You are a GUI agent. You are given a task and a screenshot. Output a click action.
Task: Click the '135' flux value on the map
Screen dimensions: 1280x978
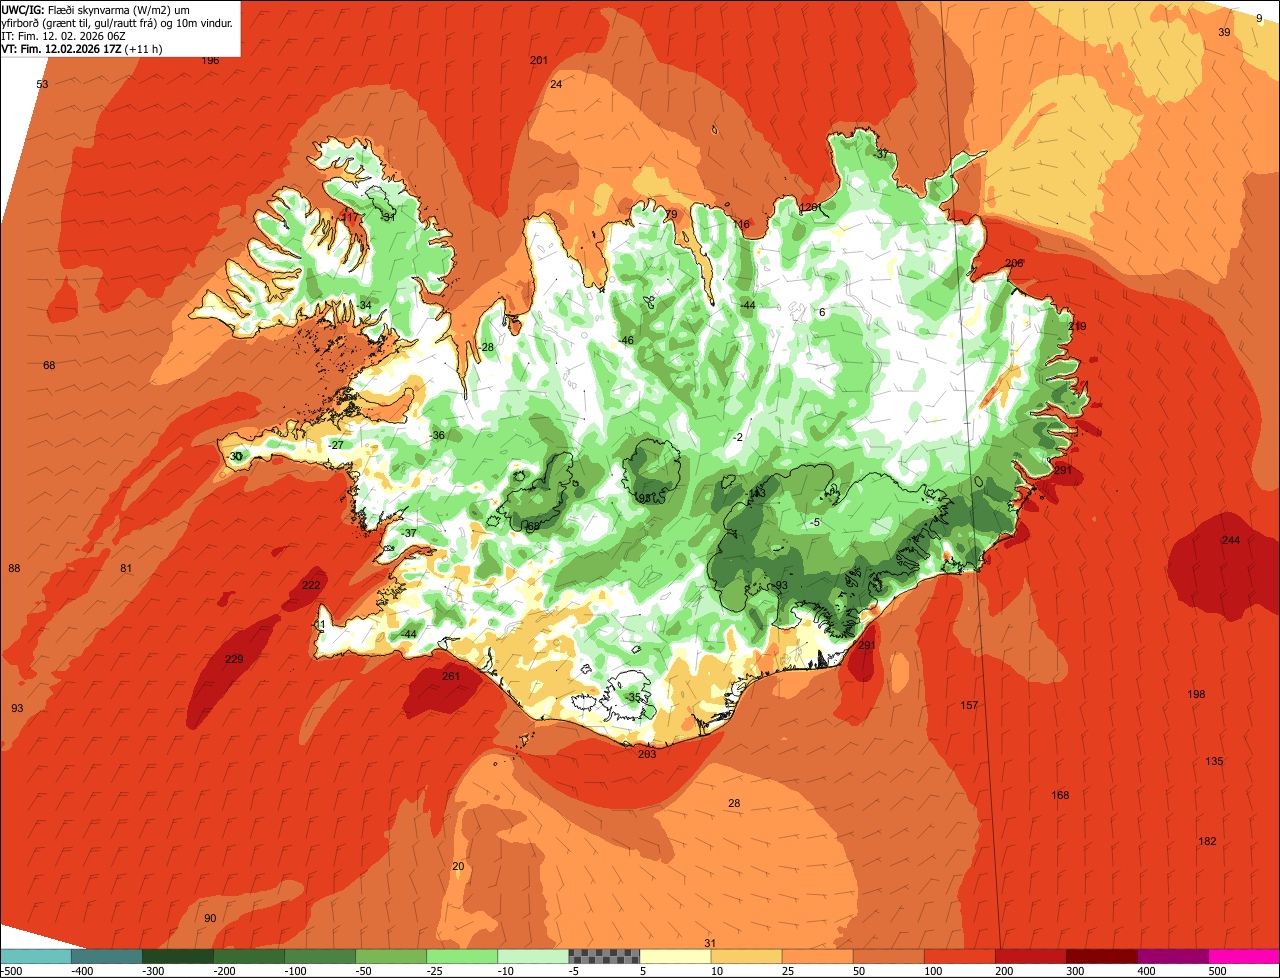1214,762
